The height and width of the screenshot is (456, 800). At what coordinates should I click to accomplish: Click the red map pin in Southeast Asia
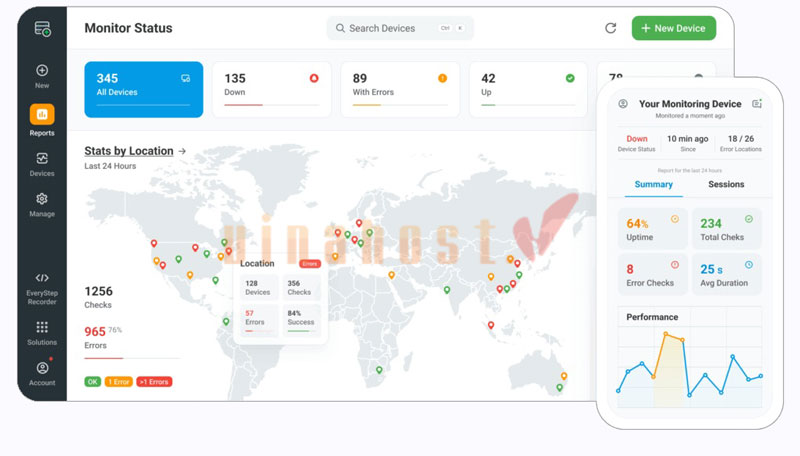pos(491,325)
